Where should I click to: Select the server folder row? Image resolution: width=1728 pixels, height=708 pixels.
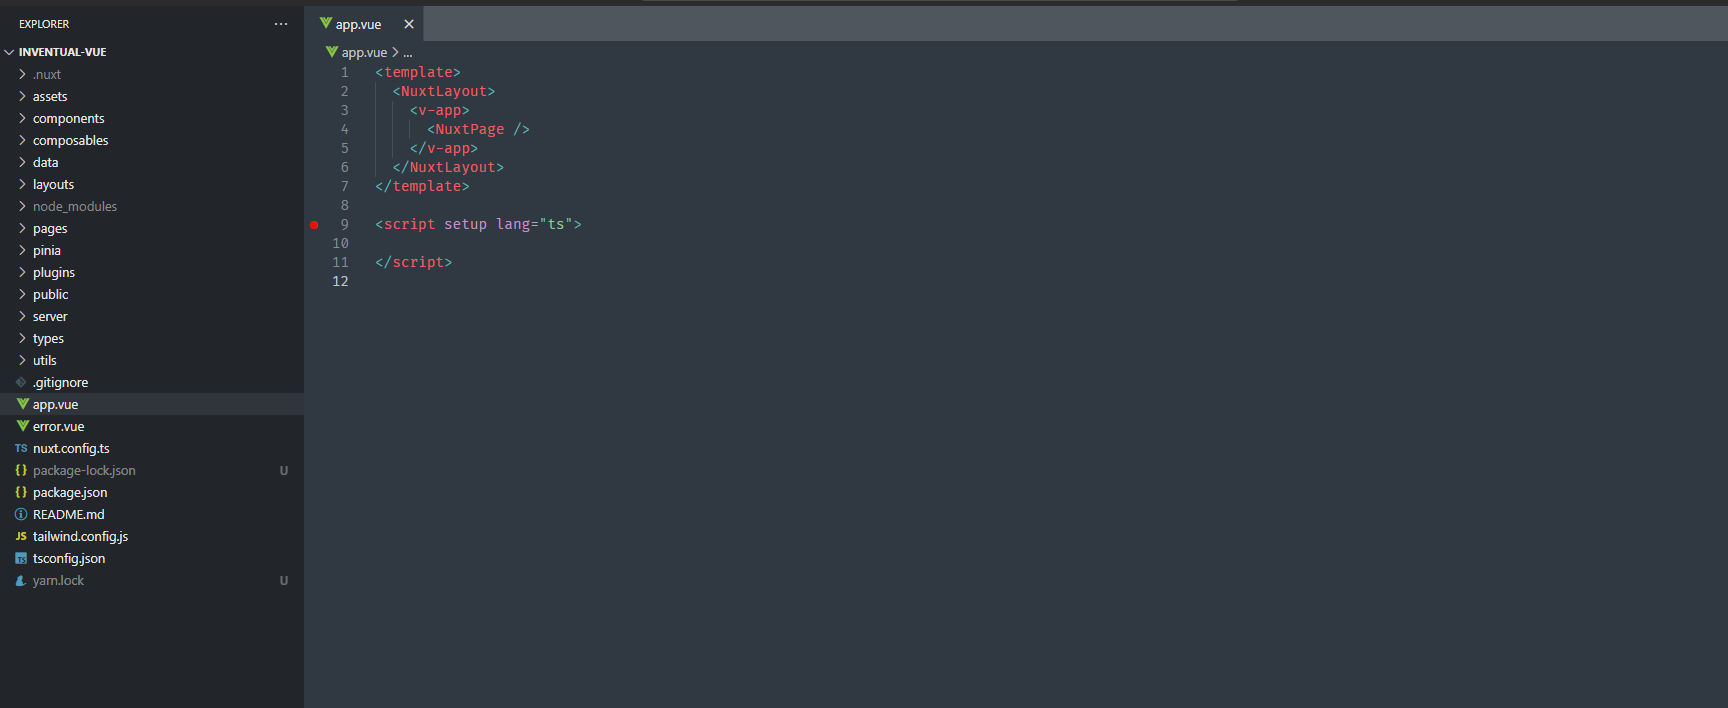tap(152, 316)
